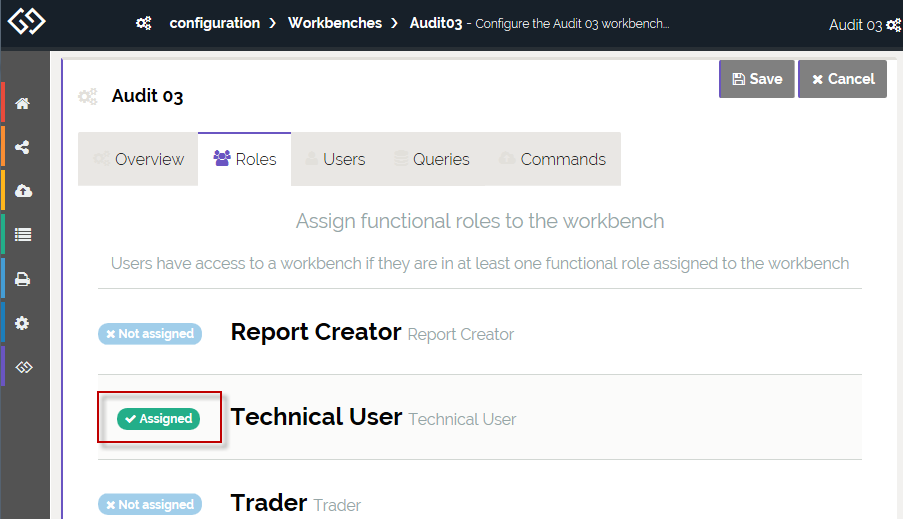Click the home icon in the sidebar

(x=22, y=104)
